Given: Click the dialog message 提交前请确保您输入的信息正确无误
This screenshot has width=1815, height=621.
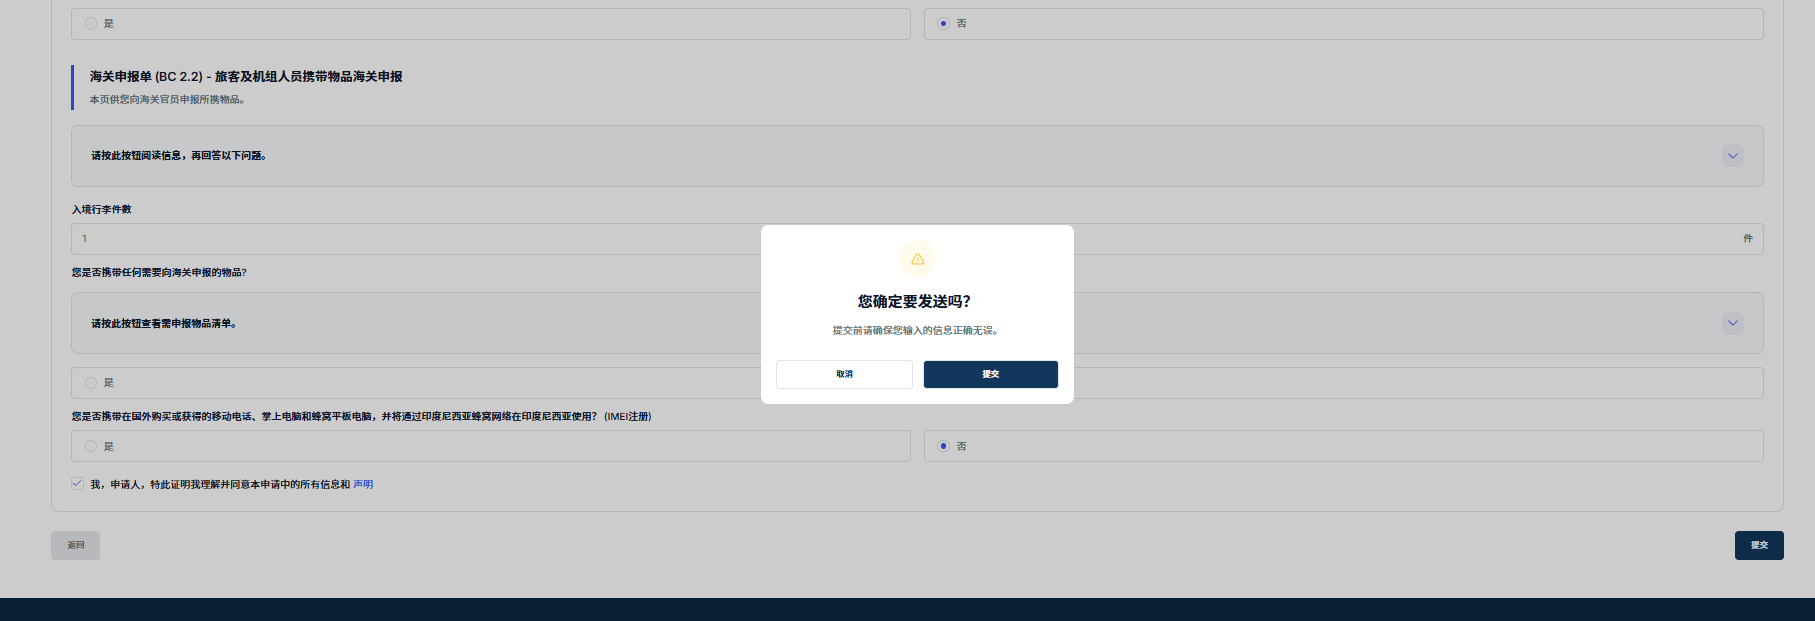Looking at the screenshot, I should [x=916, y=330].
